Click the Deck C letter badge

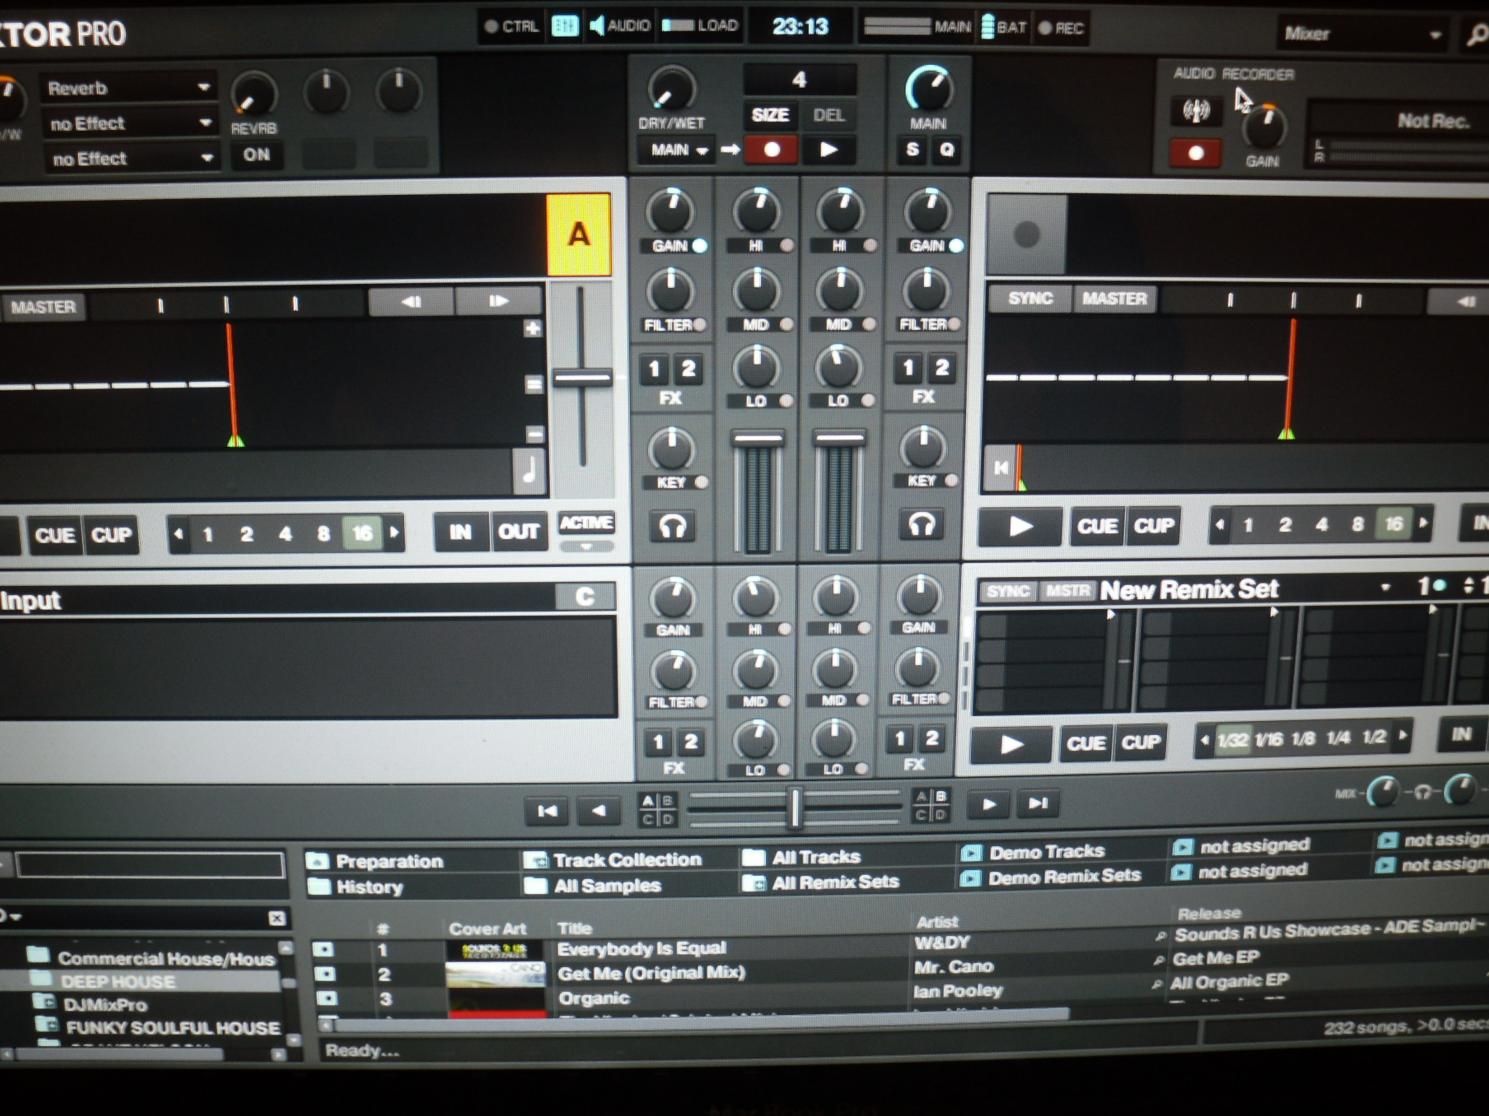(584, 597)
